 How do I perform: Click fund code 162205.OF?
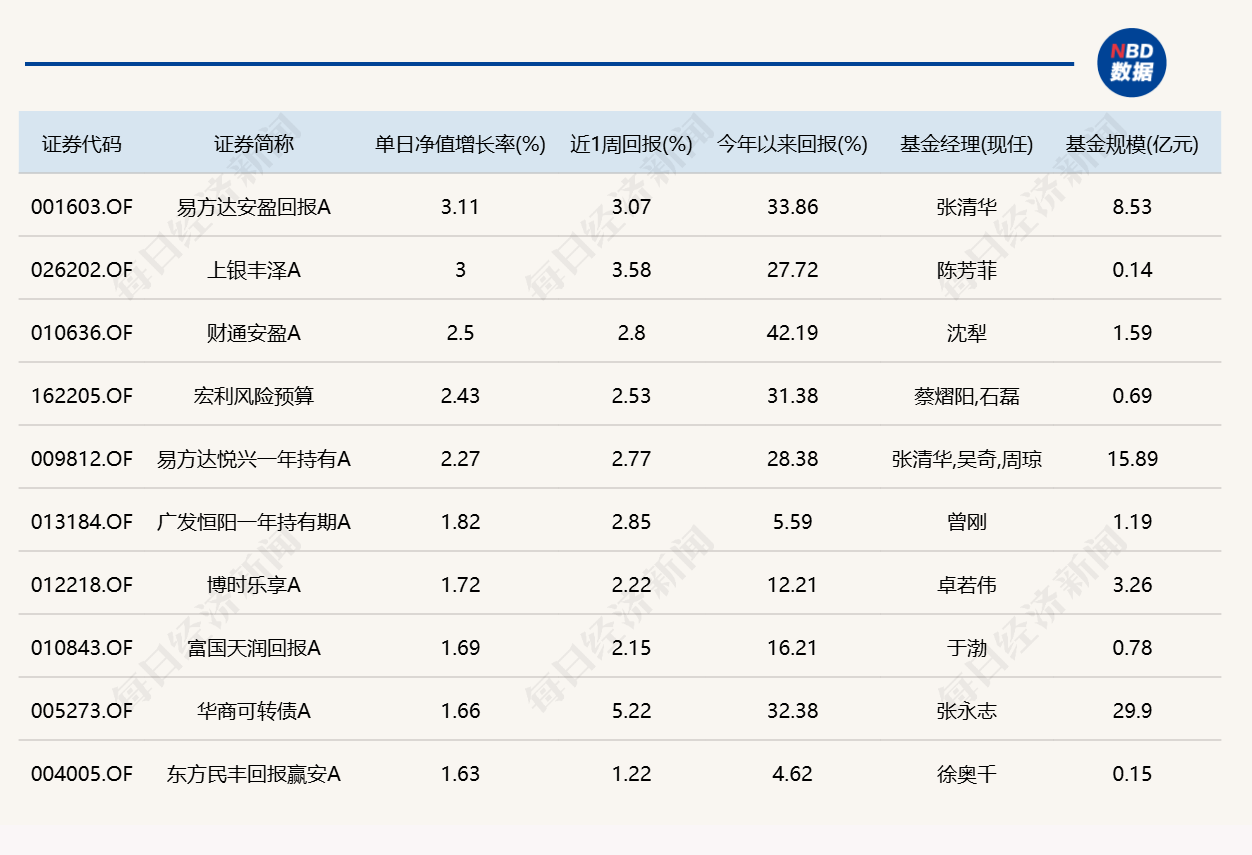point(81,396)
